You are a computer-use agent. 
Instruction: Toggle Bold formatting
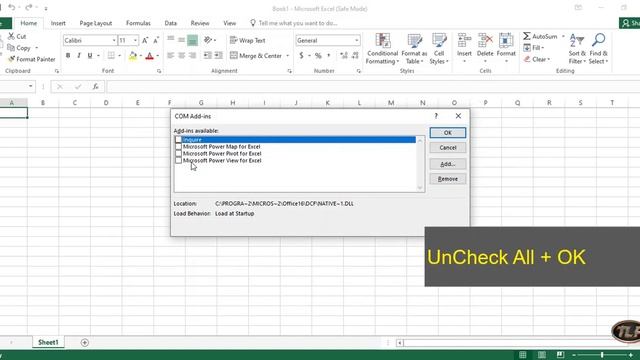click(x=68, y=56)
